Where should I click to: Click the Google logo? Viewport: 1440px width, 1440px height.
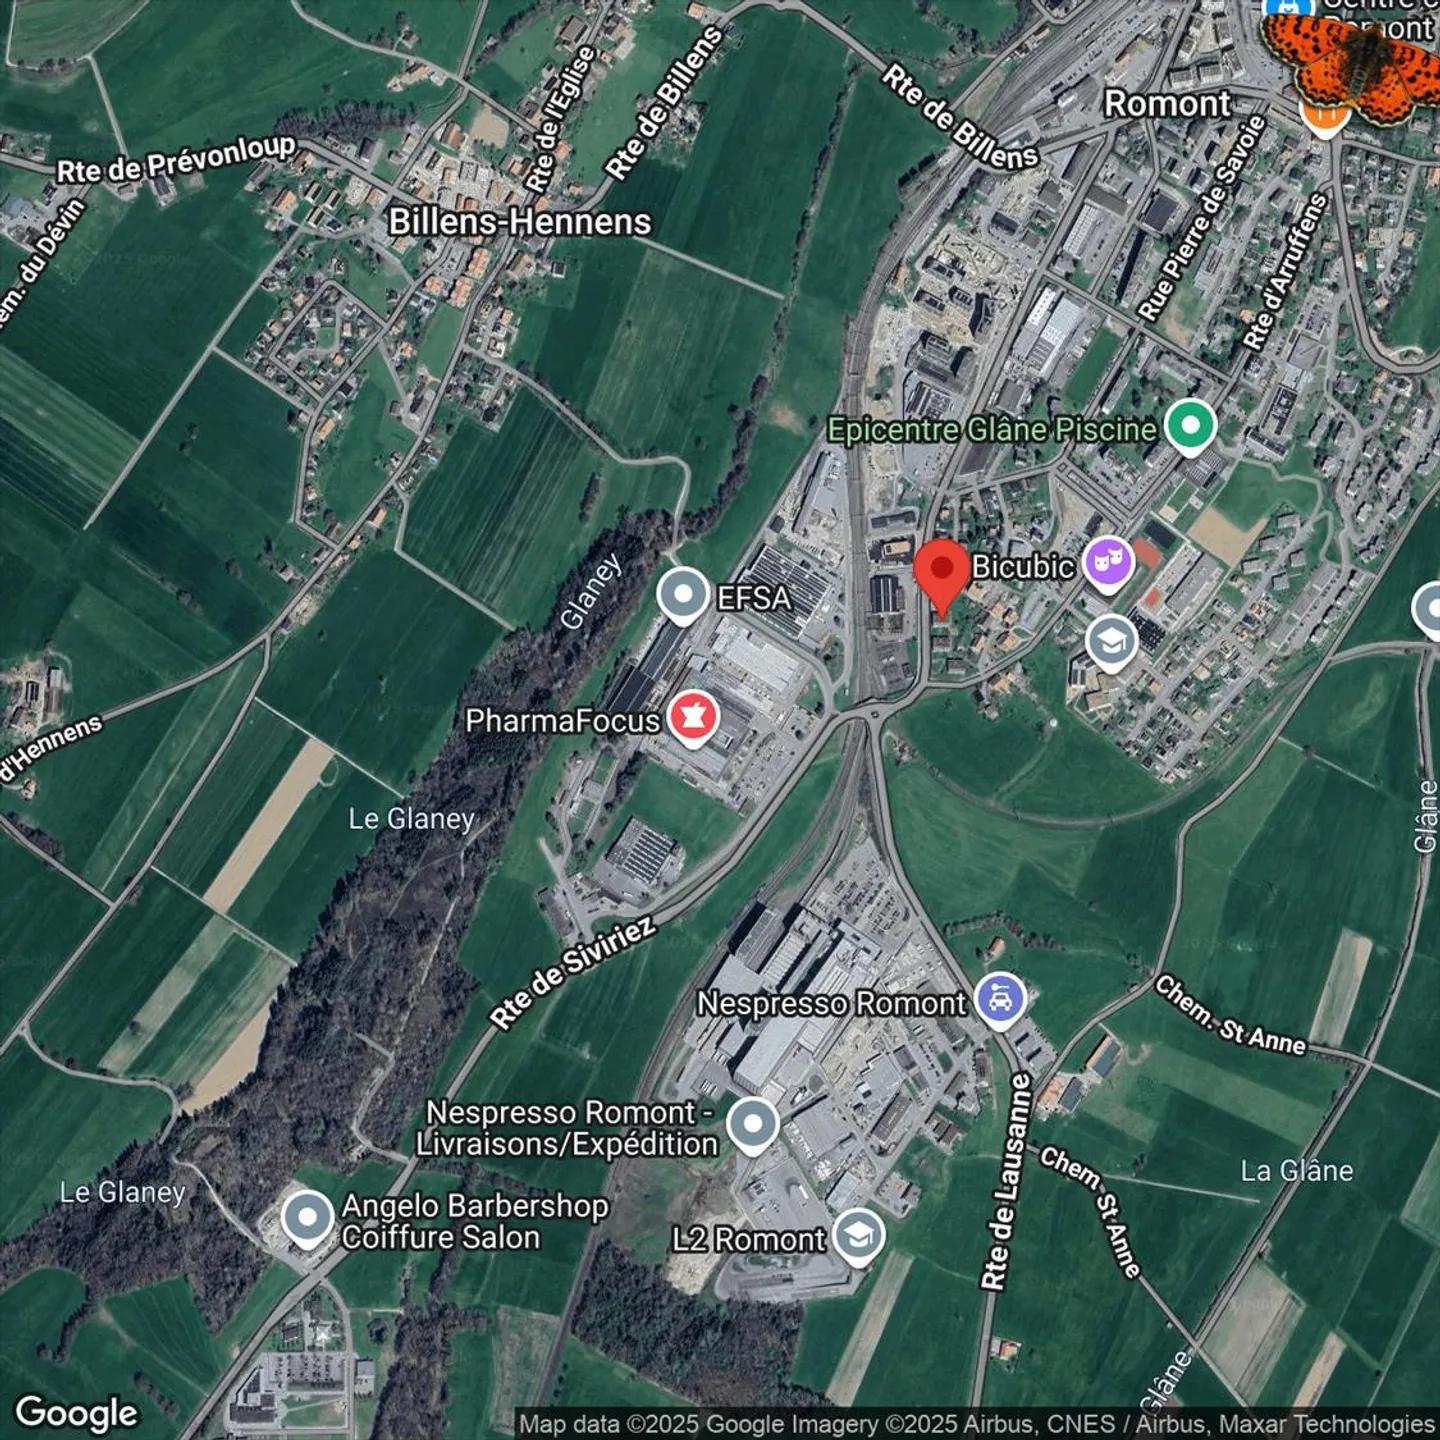click(x=77, y=1412)
